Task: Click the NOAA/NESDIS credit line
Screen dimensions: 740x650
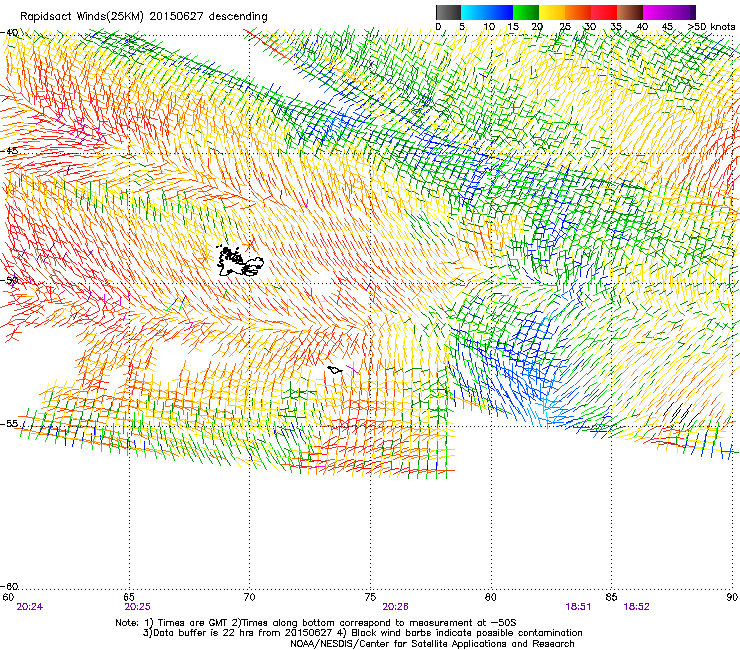Action: tap(432, 644)
